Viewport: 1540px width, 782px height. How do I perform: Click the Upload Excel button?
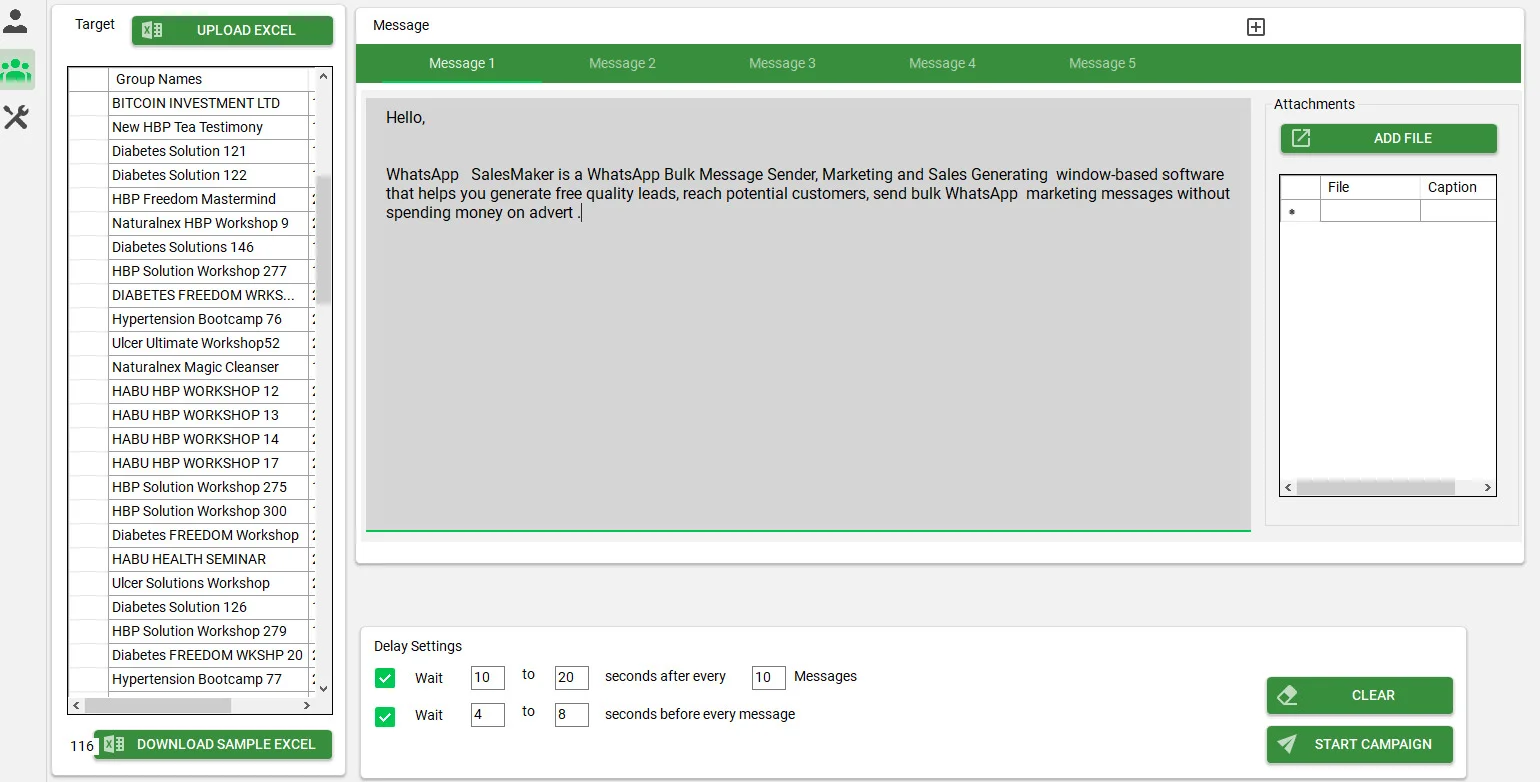[232, 30]
